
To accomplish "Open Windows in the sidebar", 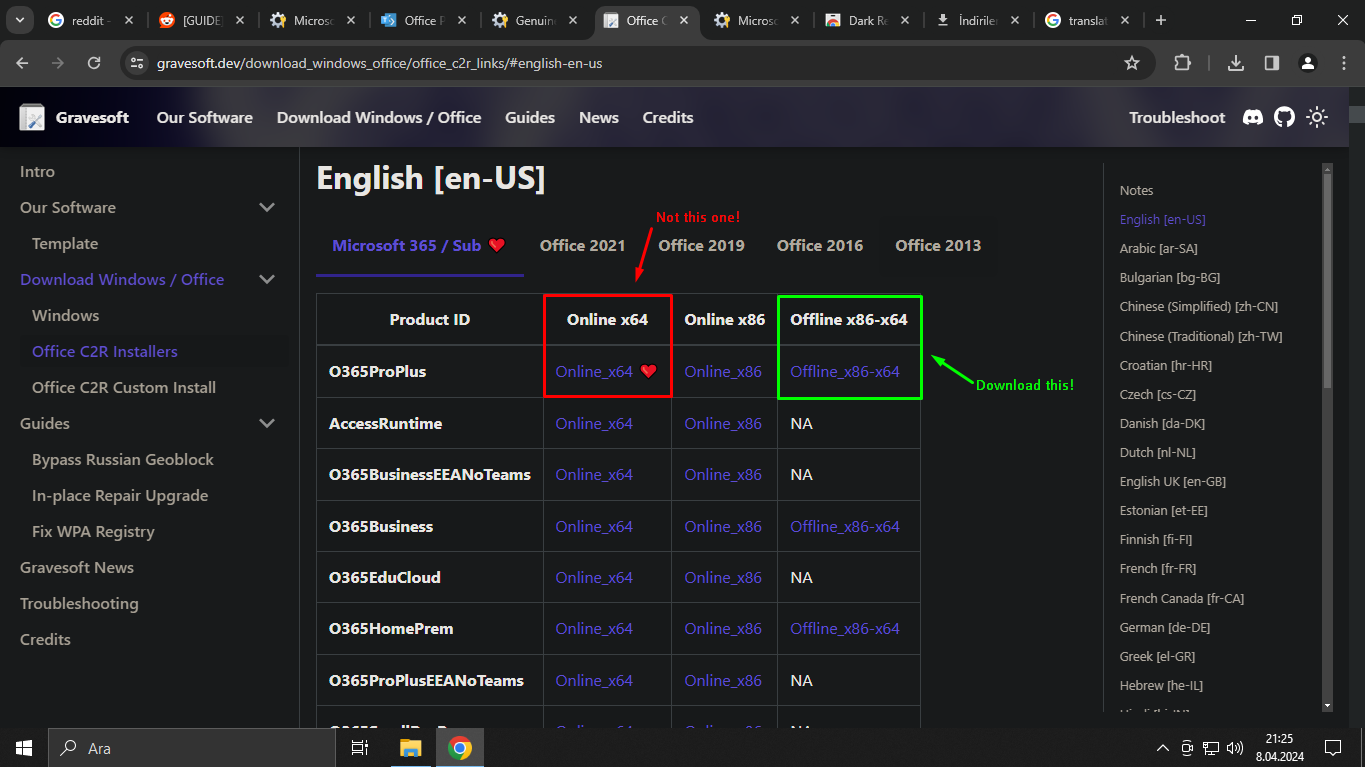I will click(x=65, y=315).
